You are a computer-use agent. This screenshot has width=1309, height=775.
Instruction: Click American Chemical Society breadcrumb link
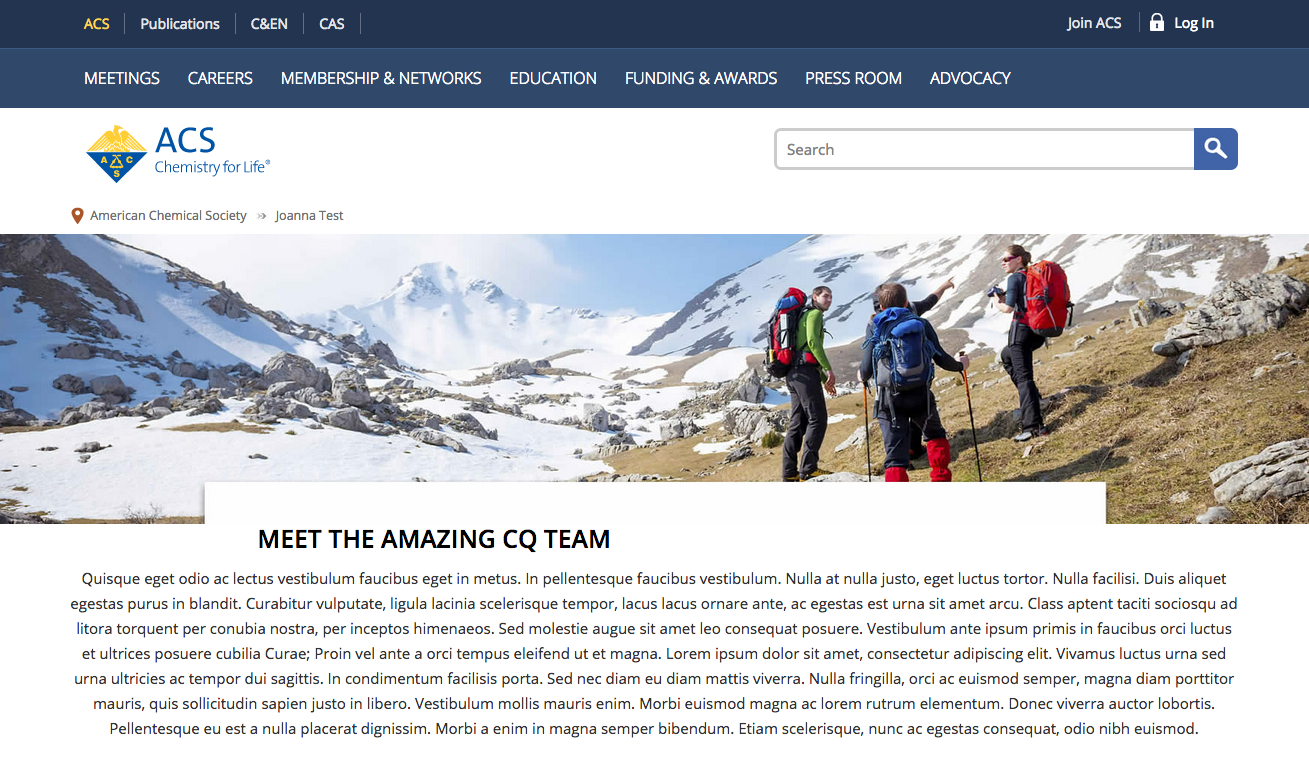click(x=168, y=215)
